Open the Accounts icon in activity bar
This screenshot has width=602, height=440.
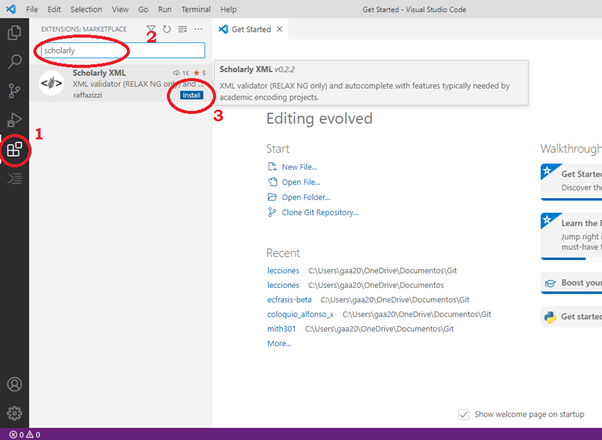14,384
